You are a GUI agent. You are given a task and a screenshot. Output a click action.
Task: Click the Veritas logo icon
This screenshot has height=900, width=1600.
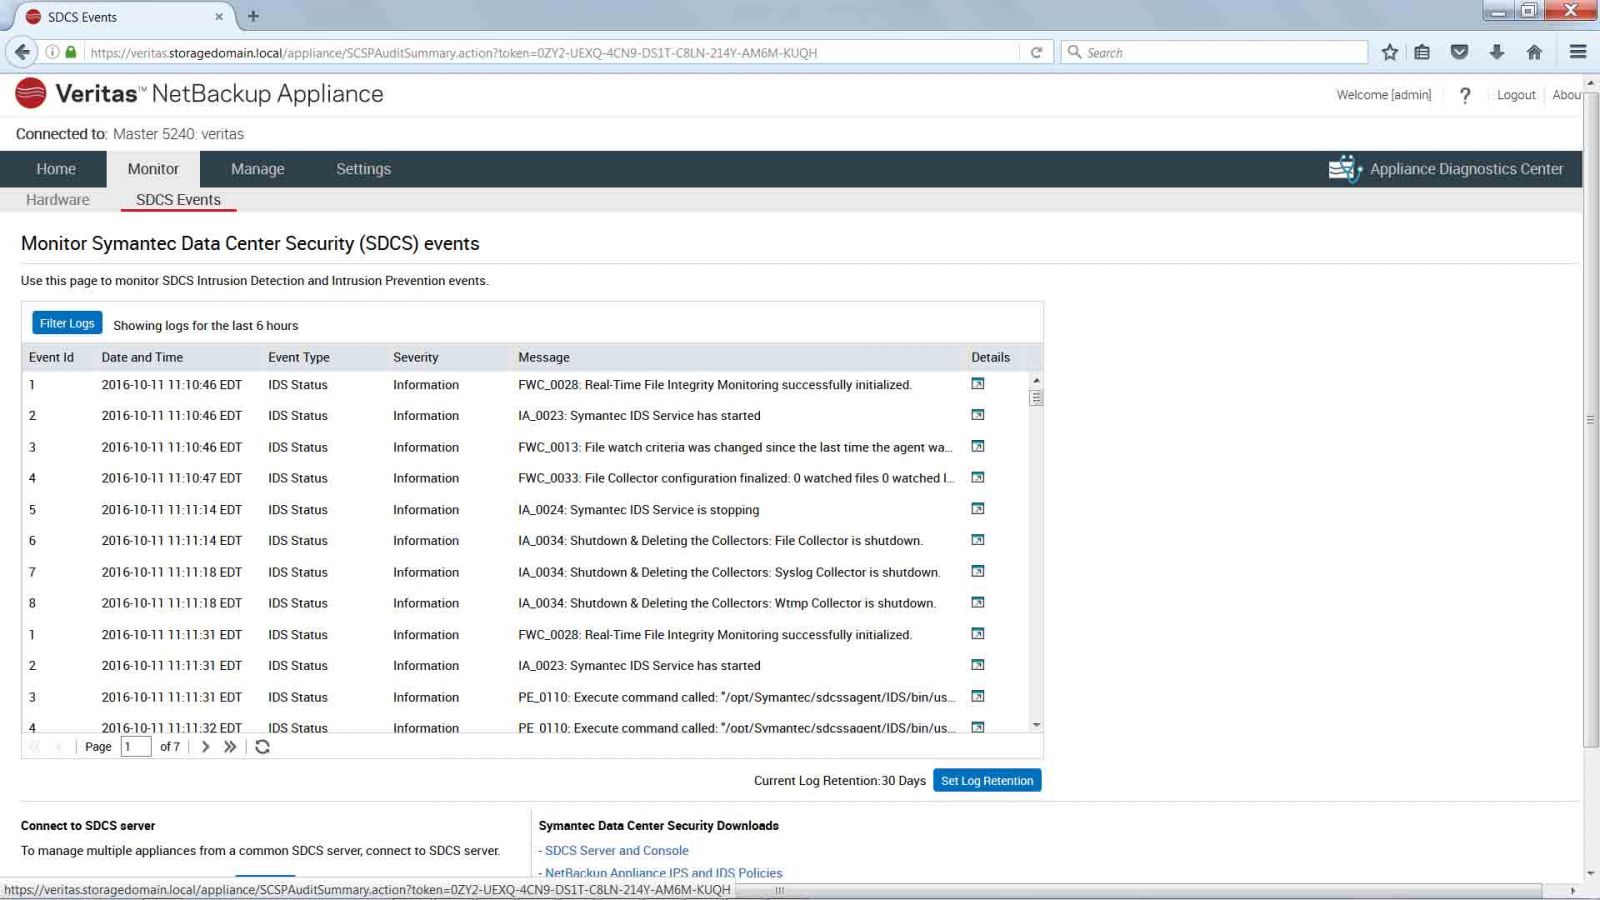point(31,93)
